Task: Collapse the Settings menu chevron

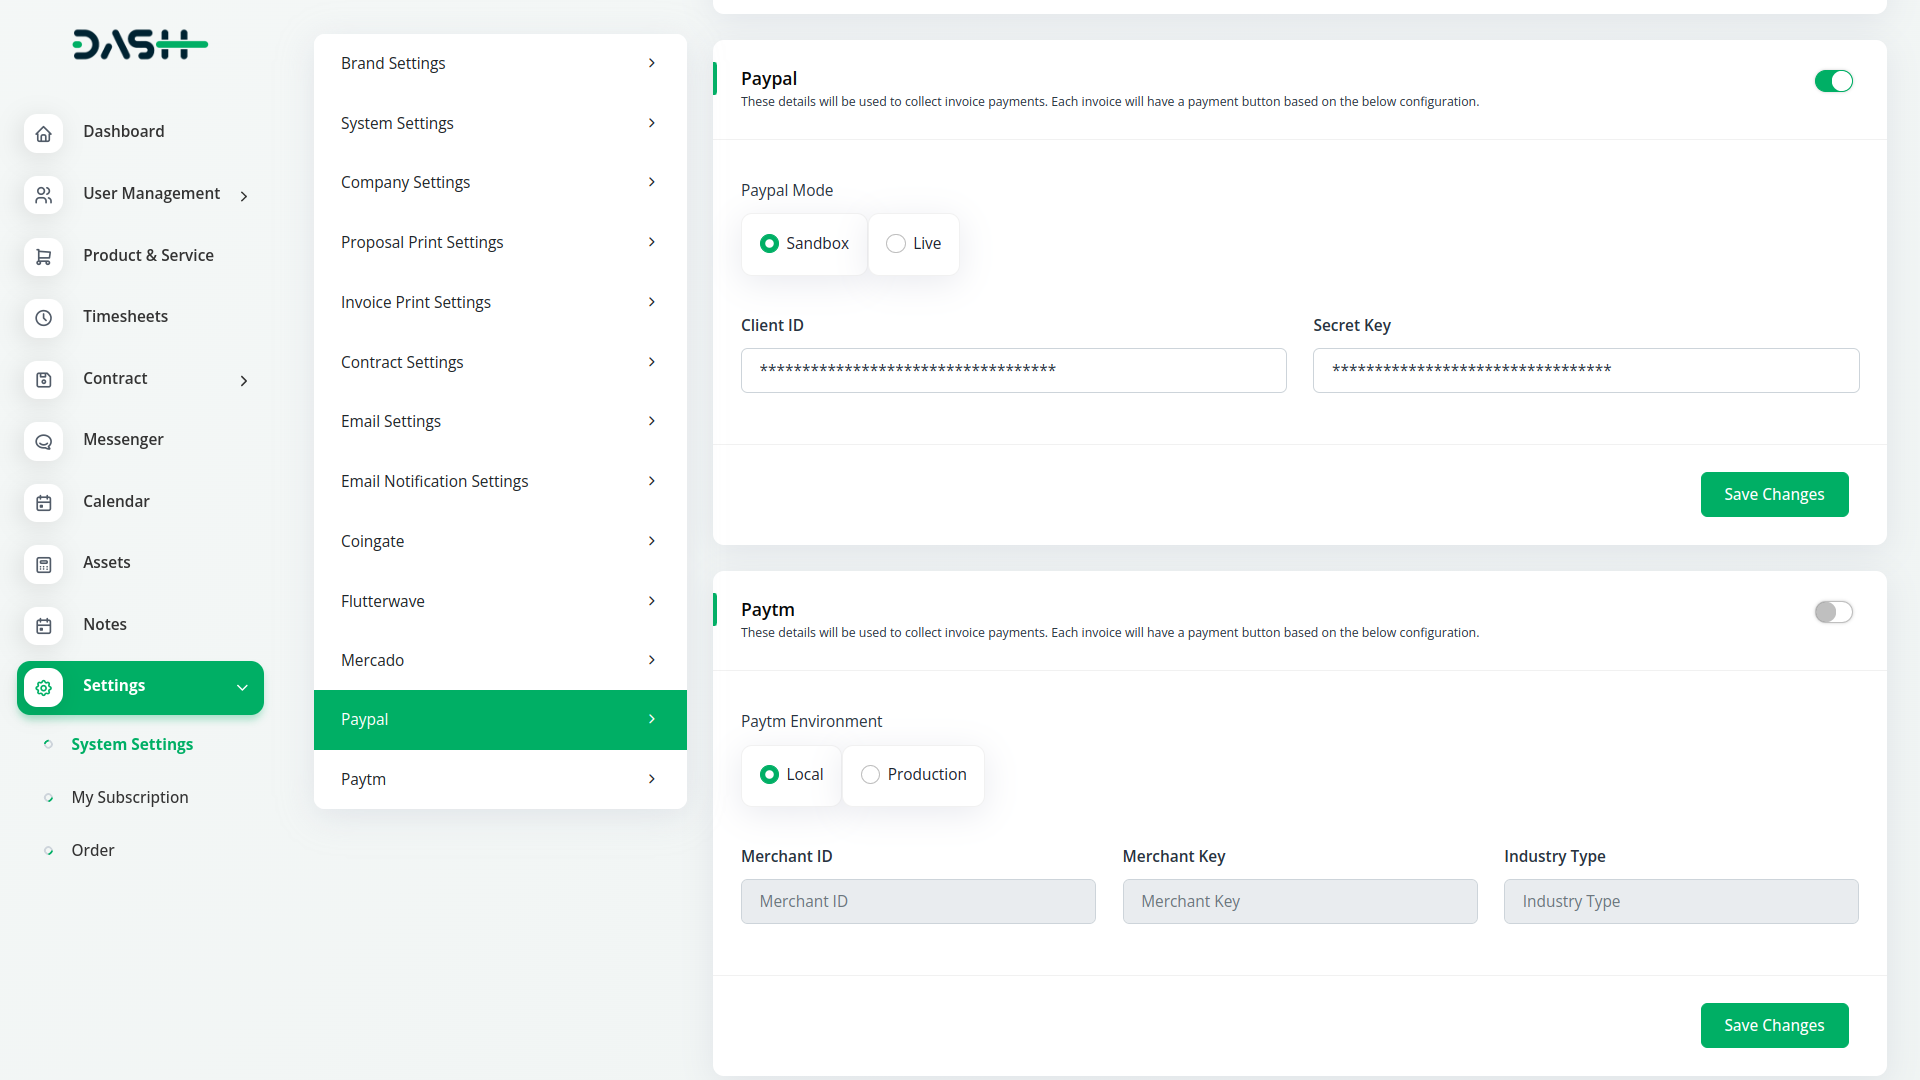Action: click(x=241, y=688)
